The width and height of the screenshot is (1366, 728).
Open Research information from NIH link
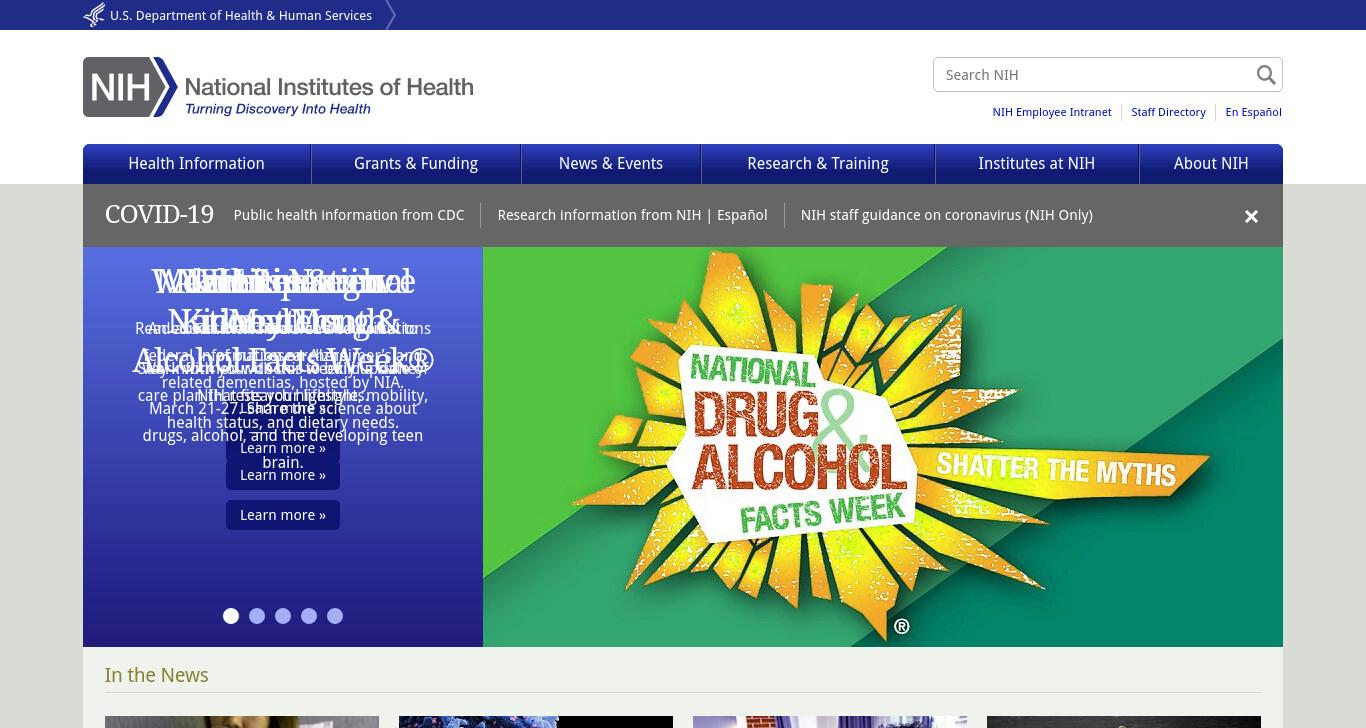point(599,215)
